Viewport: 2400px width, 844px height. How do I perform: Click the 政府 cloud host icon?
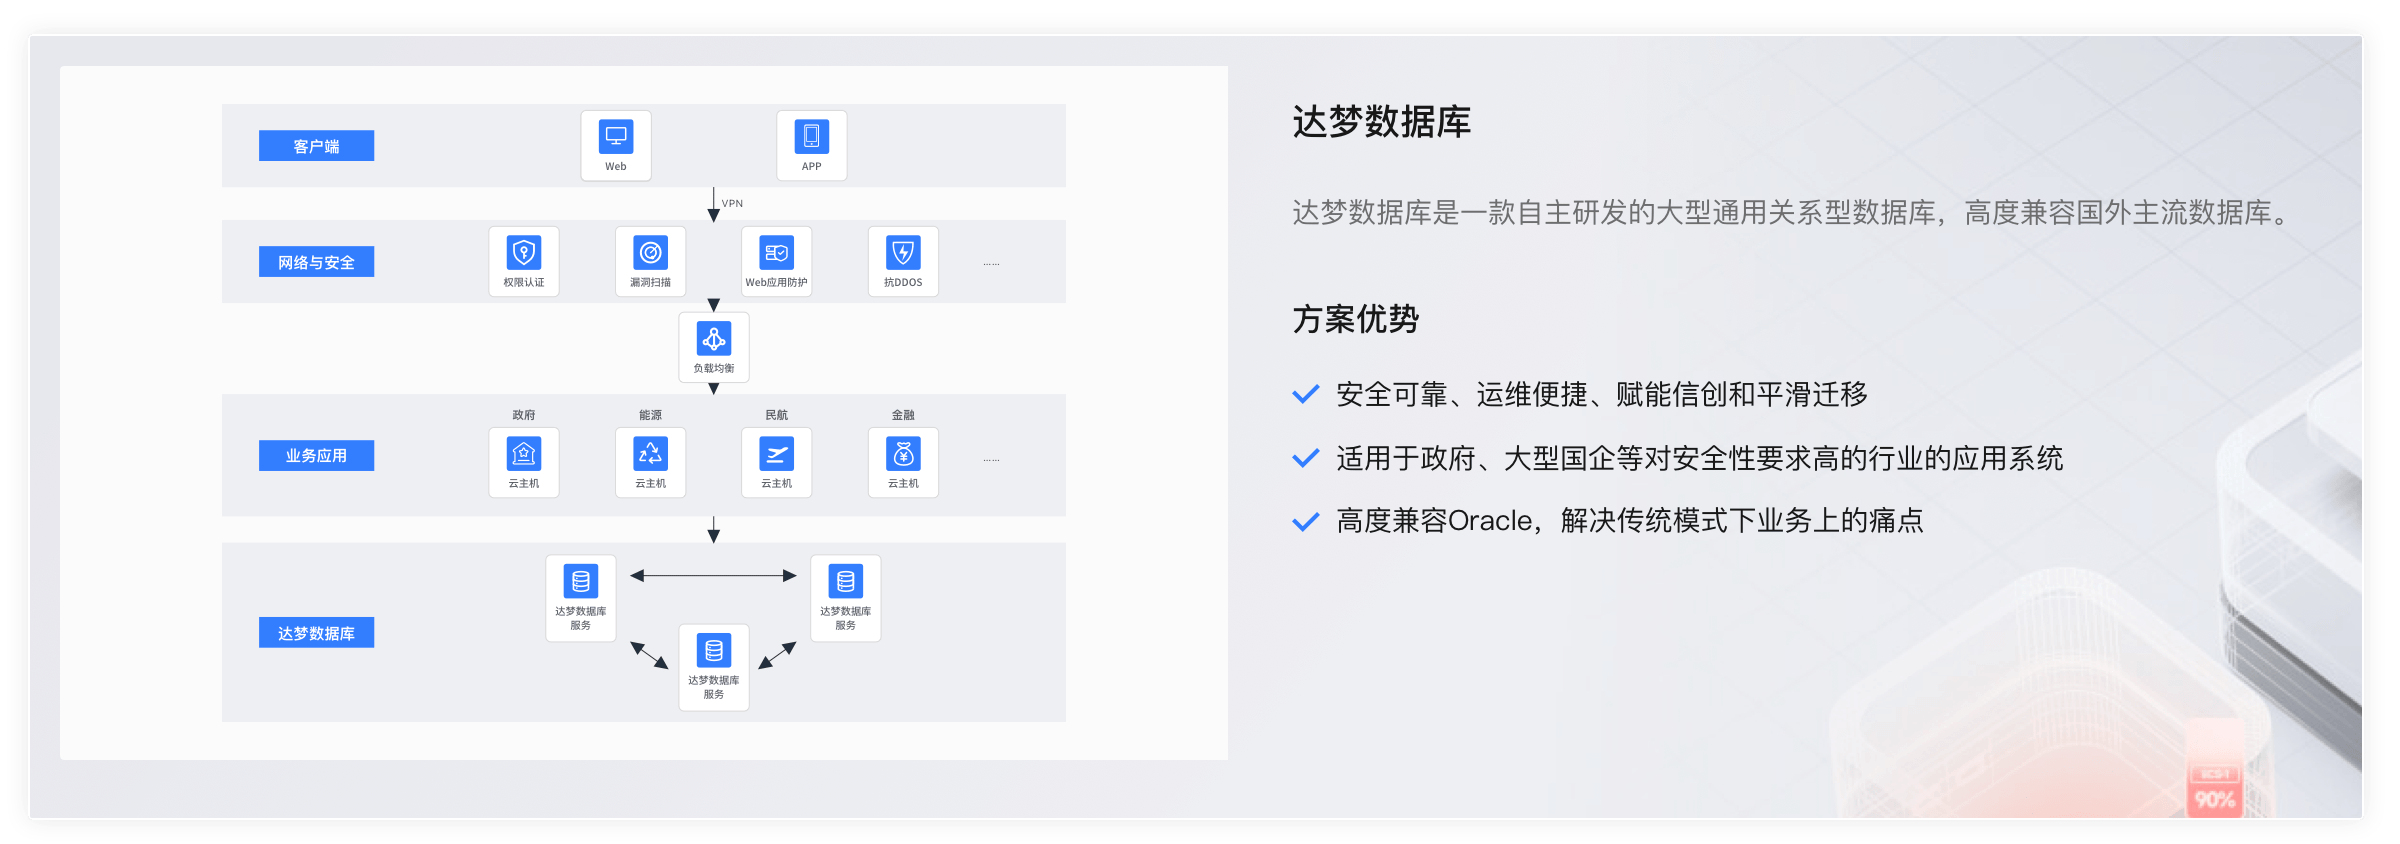click(524, 454)
